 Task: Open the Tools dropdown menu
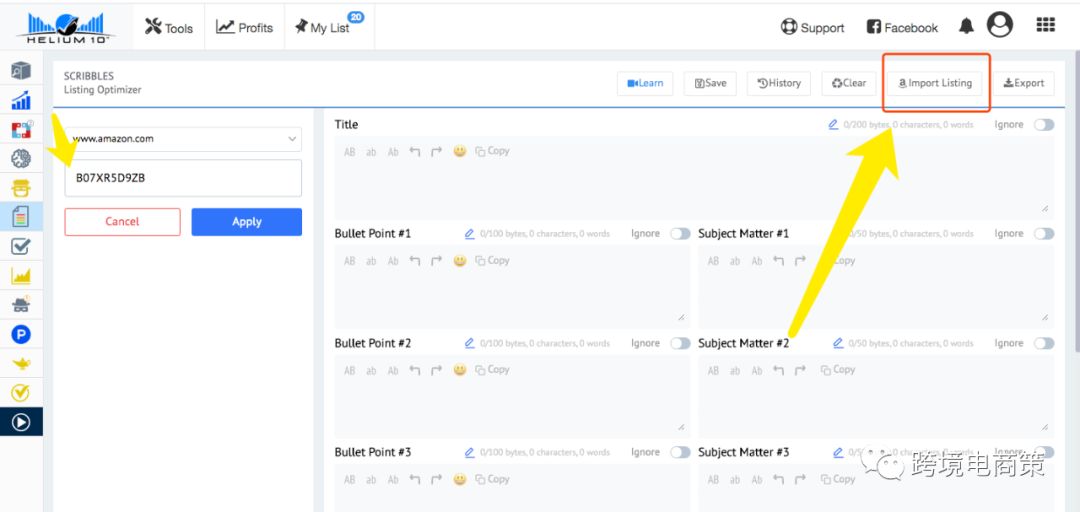click(169, 27)
